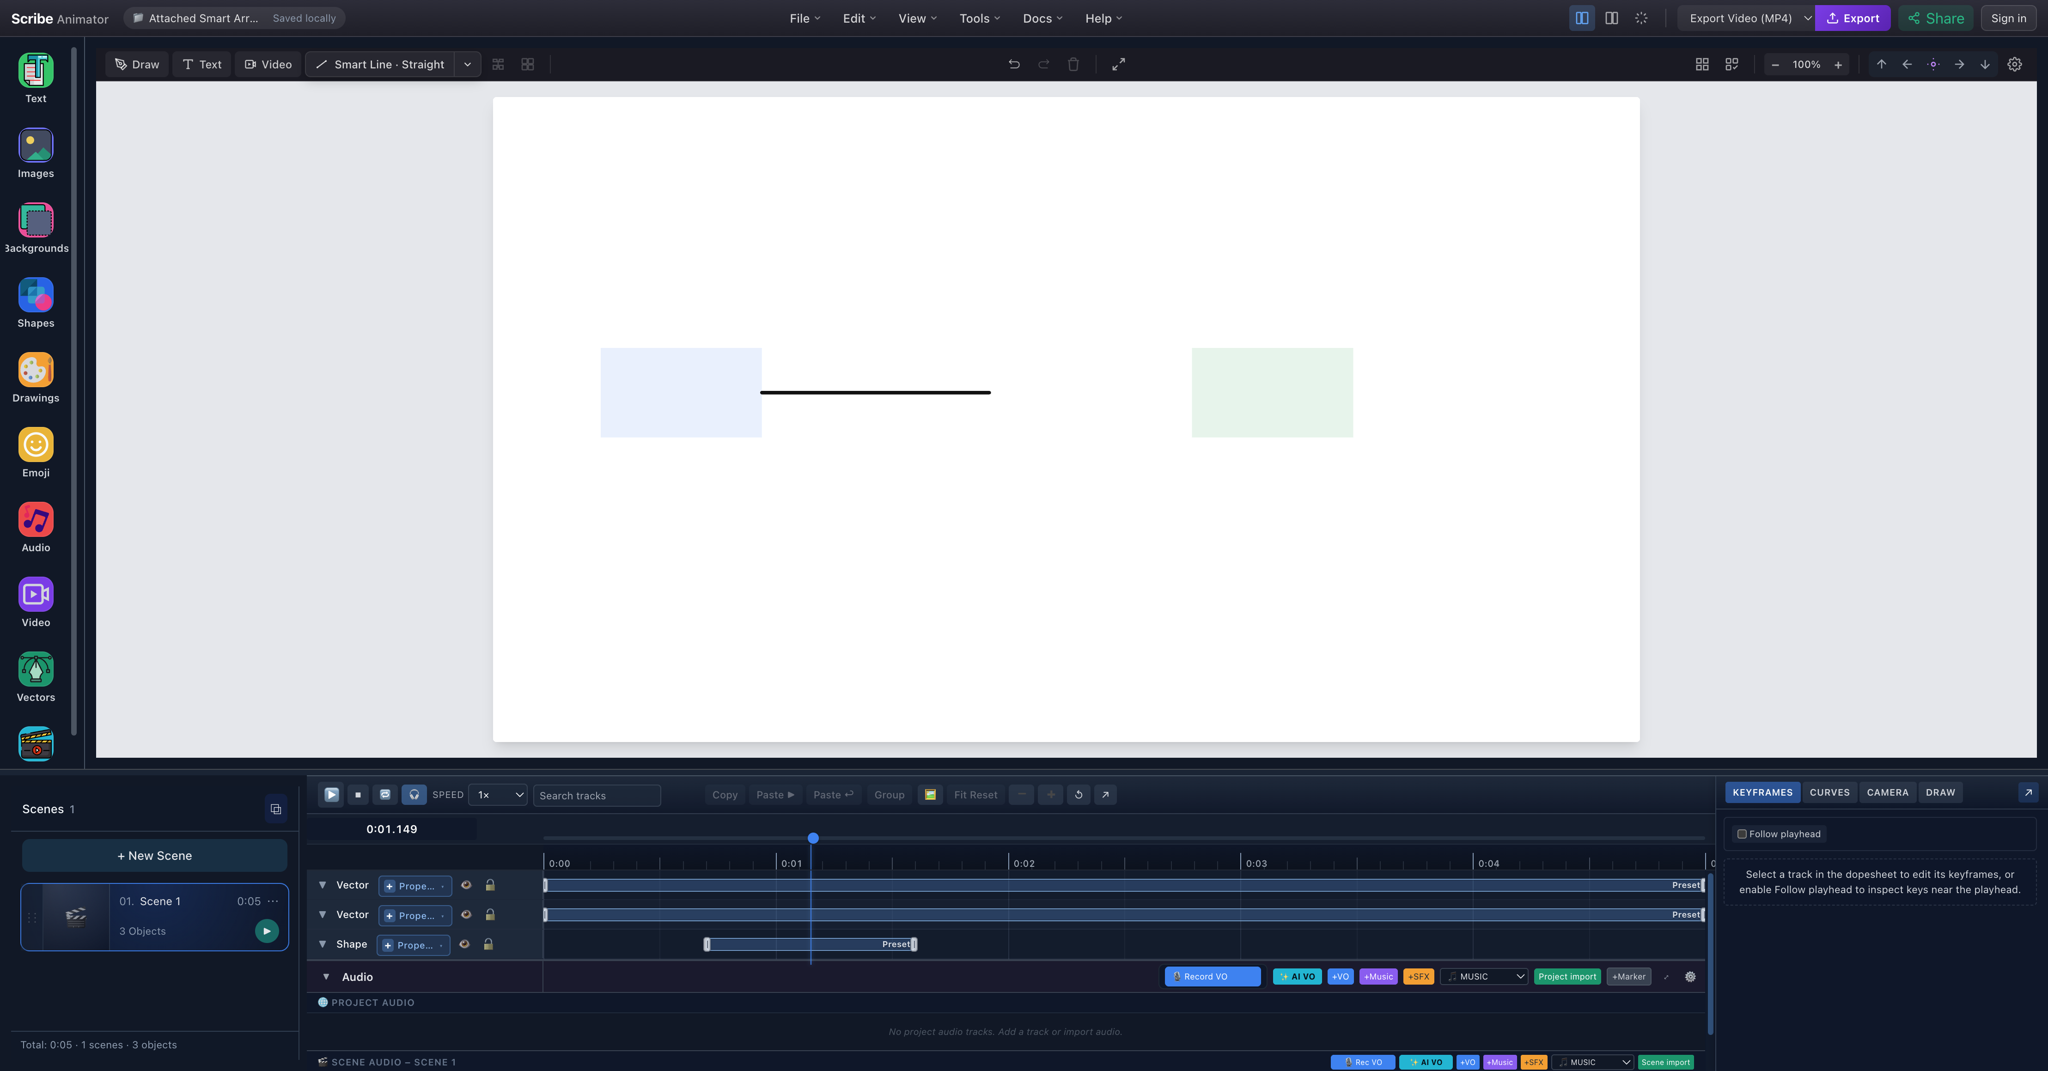The image size is (2048, 1071).
Task: Open the Audio library in sidebar
Action: [x=36, y=528]
